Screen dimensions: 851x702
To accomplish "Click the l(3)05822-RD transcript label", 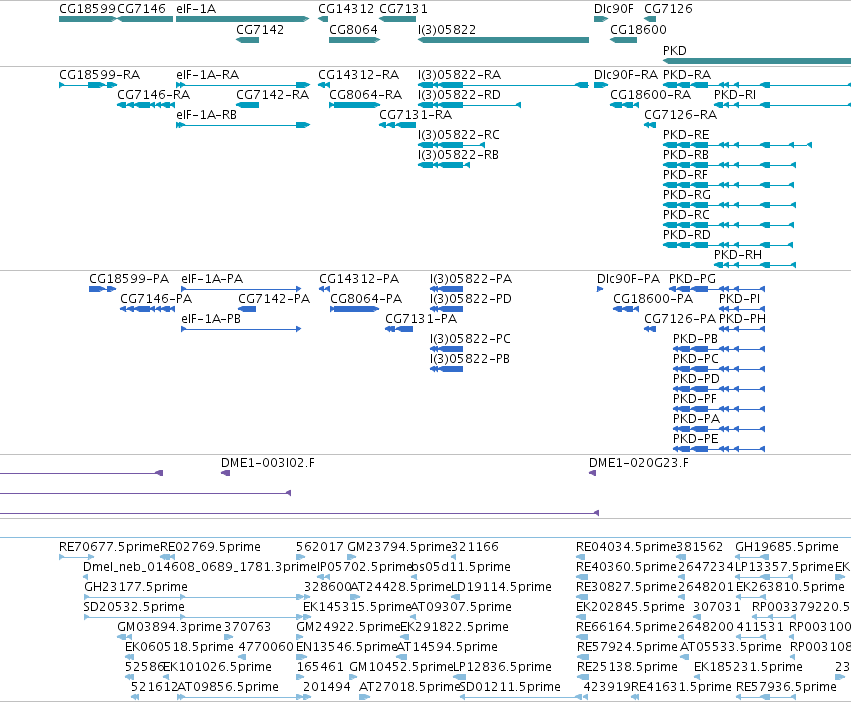I will 460,94.
